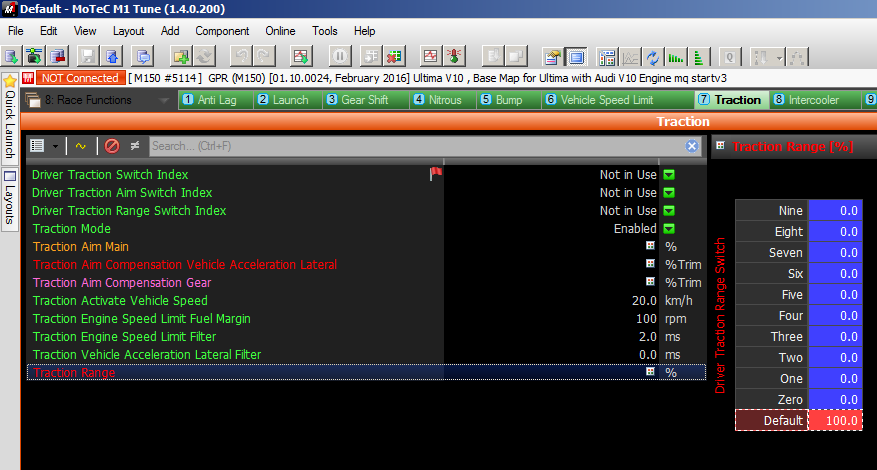This screenshot has width=877, height=470.
Task: Click the red graph with green arrow icon
Action: coord(301,57)
